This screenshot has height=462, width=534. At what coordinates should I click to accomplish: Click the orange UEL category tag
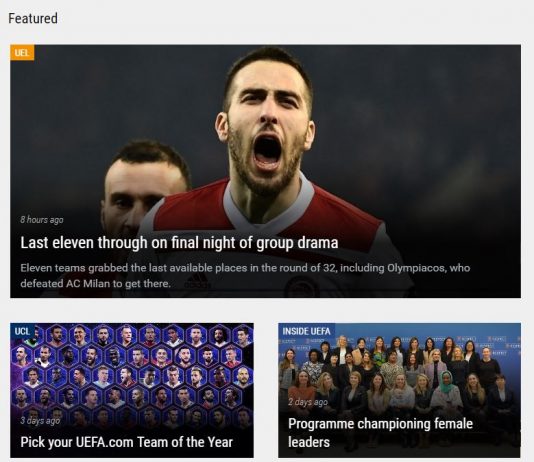click(x=22, y=53)
